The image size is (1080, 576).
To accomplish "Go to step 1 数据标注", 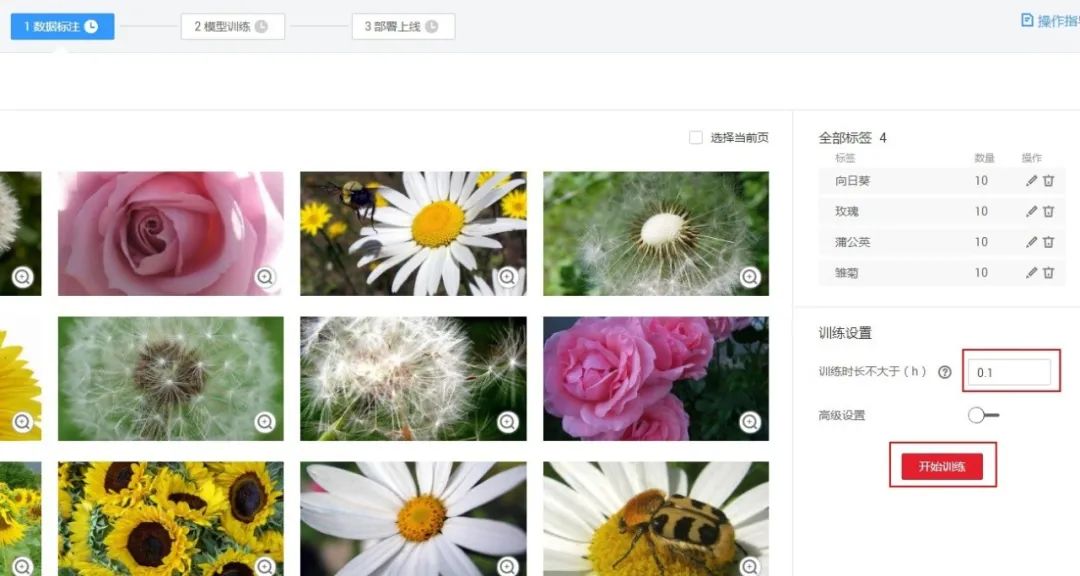I will click(62, 26).
